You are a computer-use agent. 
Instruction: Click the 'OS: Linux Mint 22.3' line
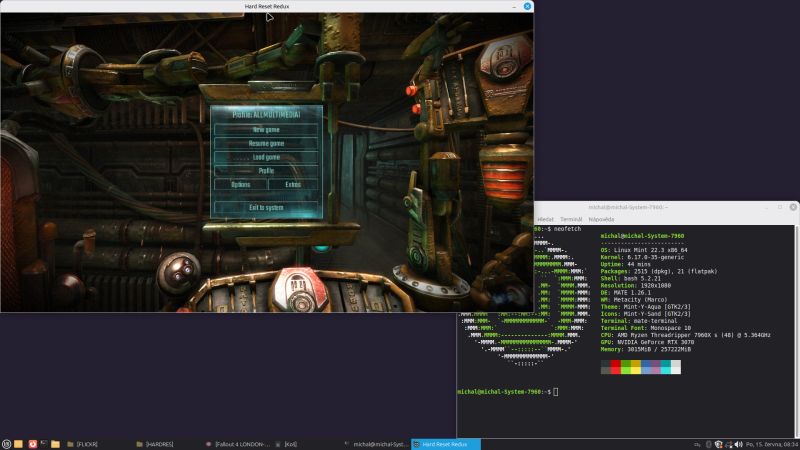coord(644,250)
